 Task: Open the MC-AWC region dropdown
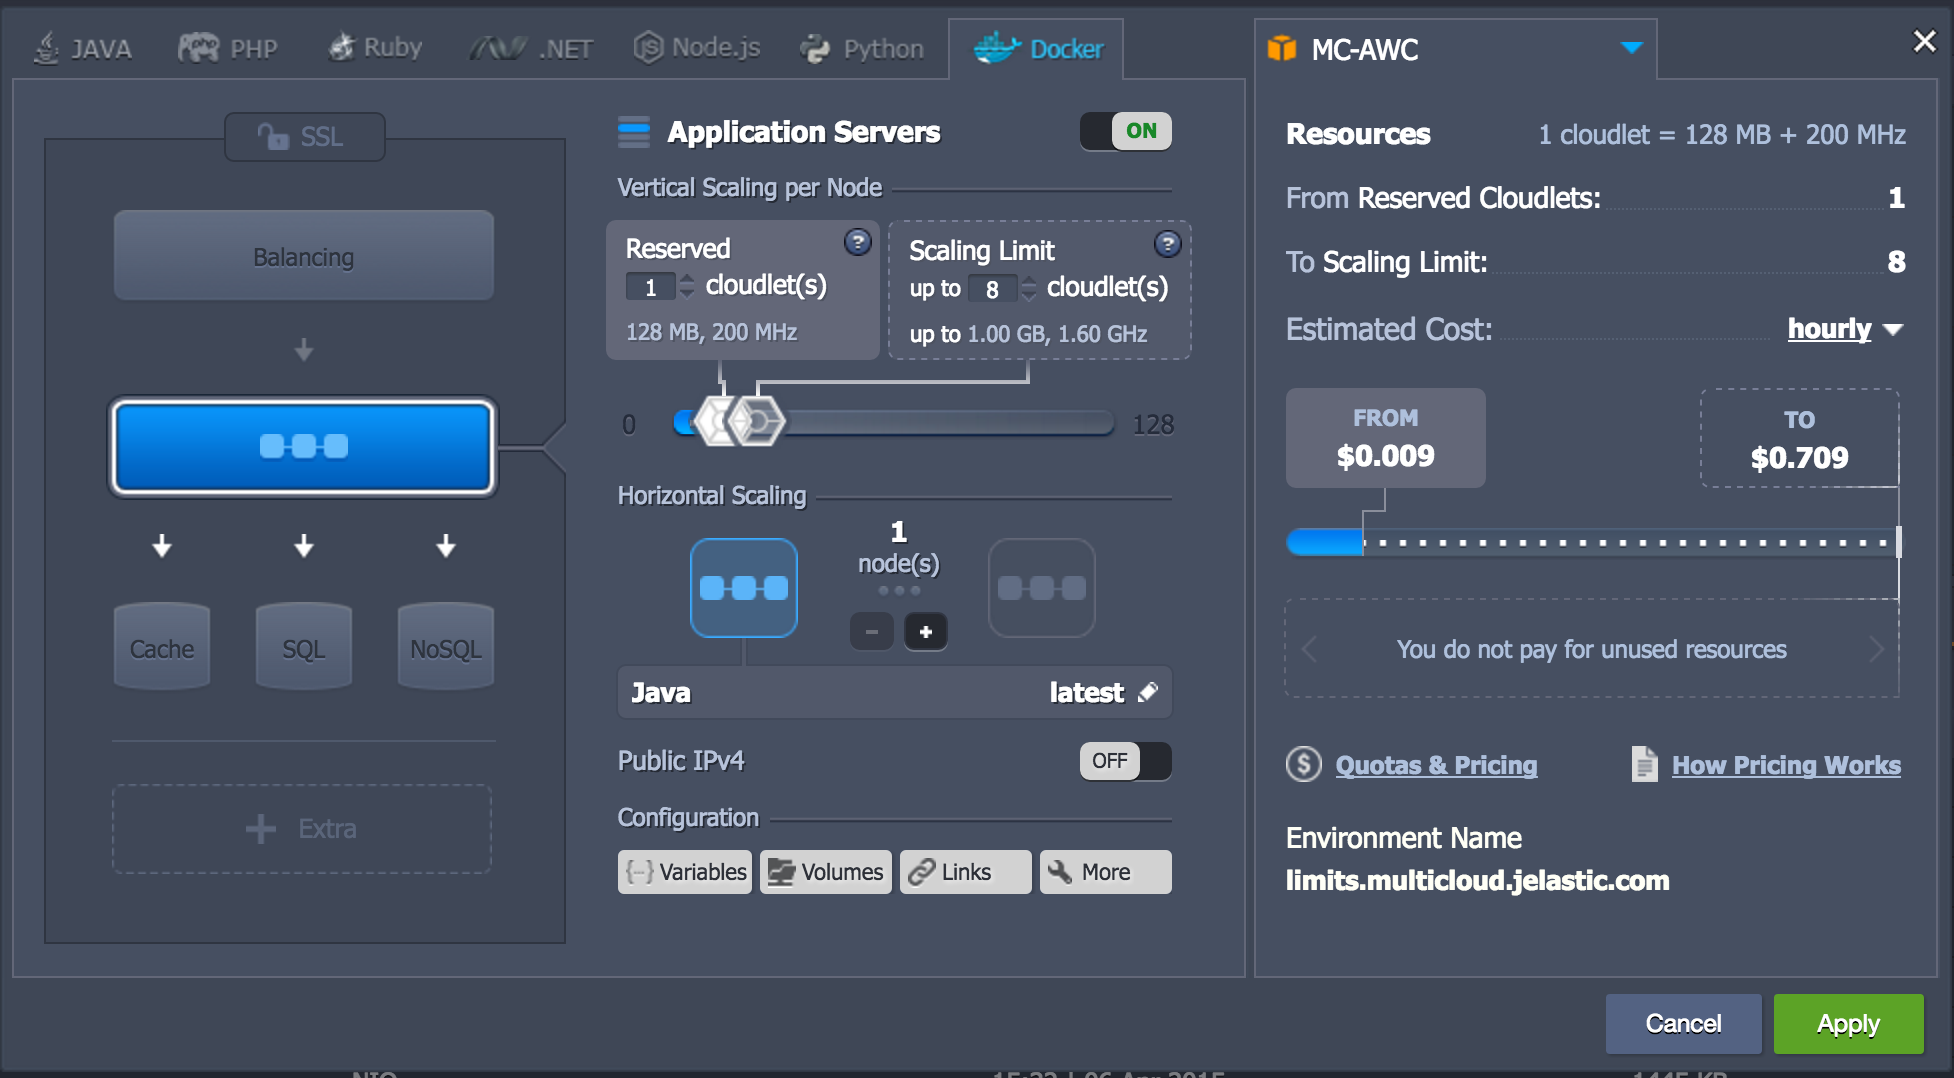(1631, 48)
